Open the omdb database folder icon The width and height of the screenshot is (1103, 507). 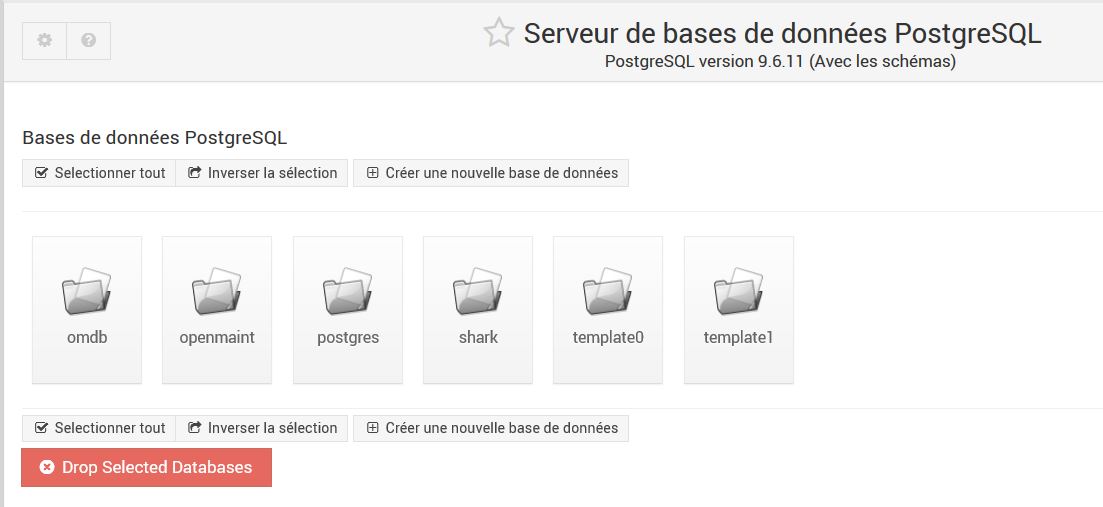[x=87, y=291]
